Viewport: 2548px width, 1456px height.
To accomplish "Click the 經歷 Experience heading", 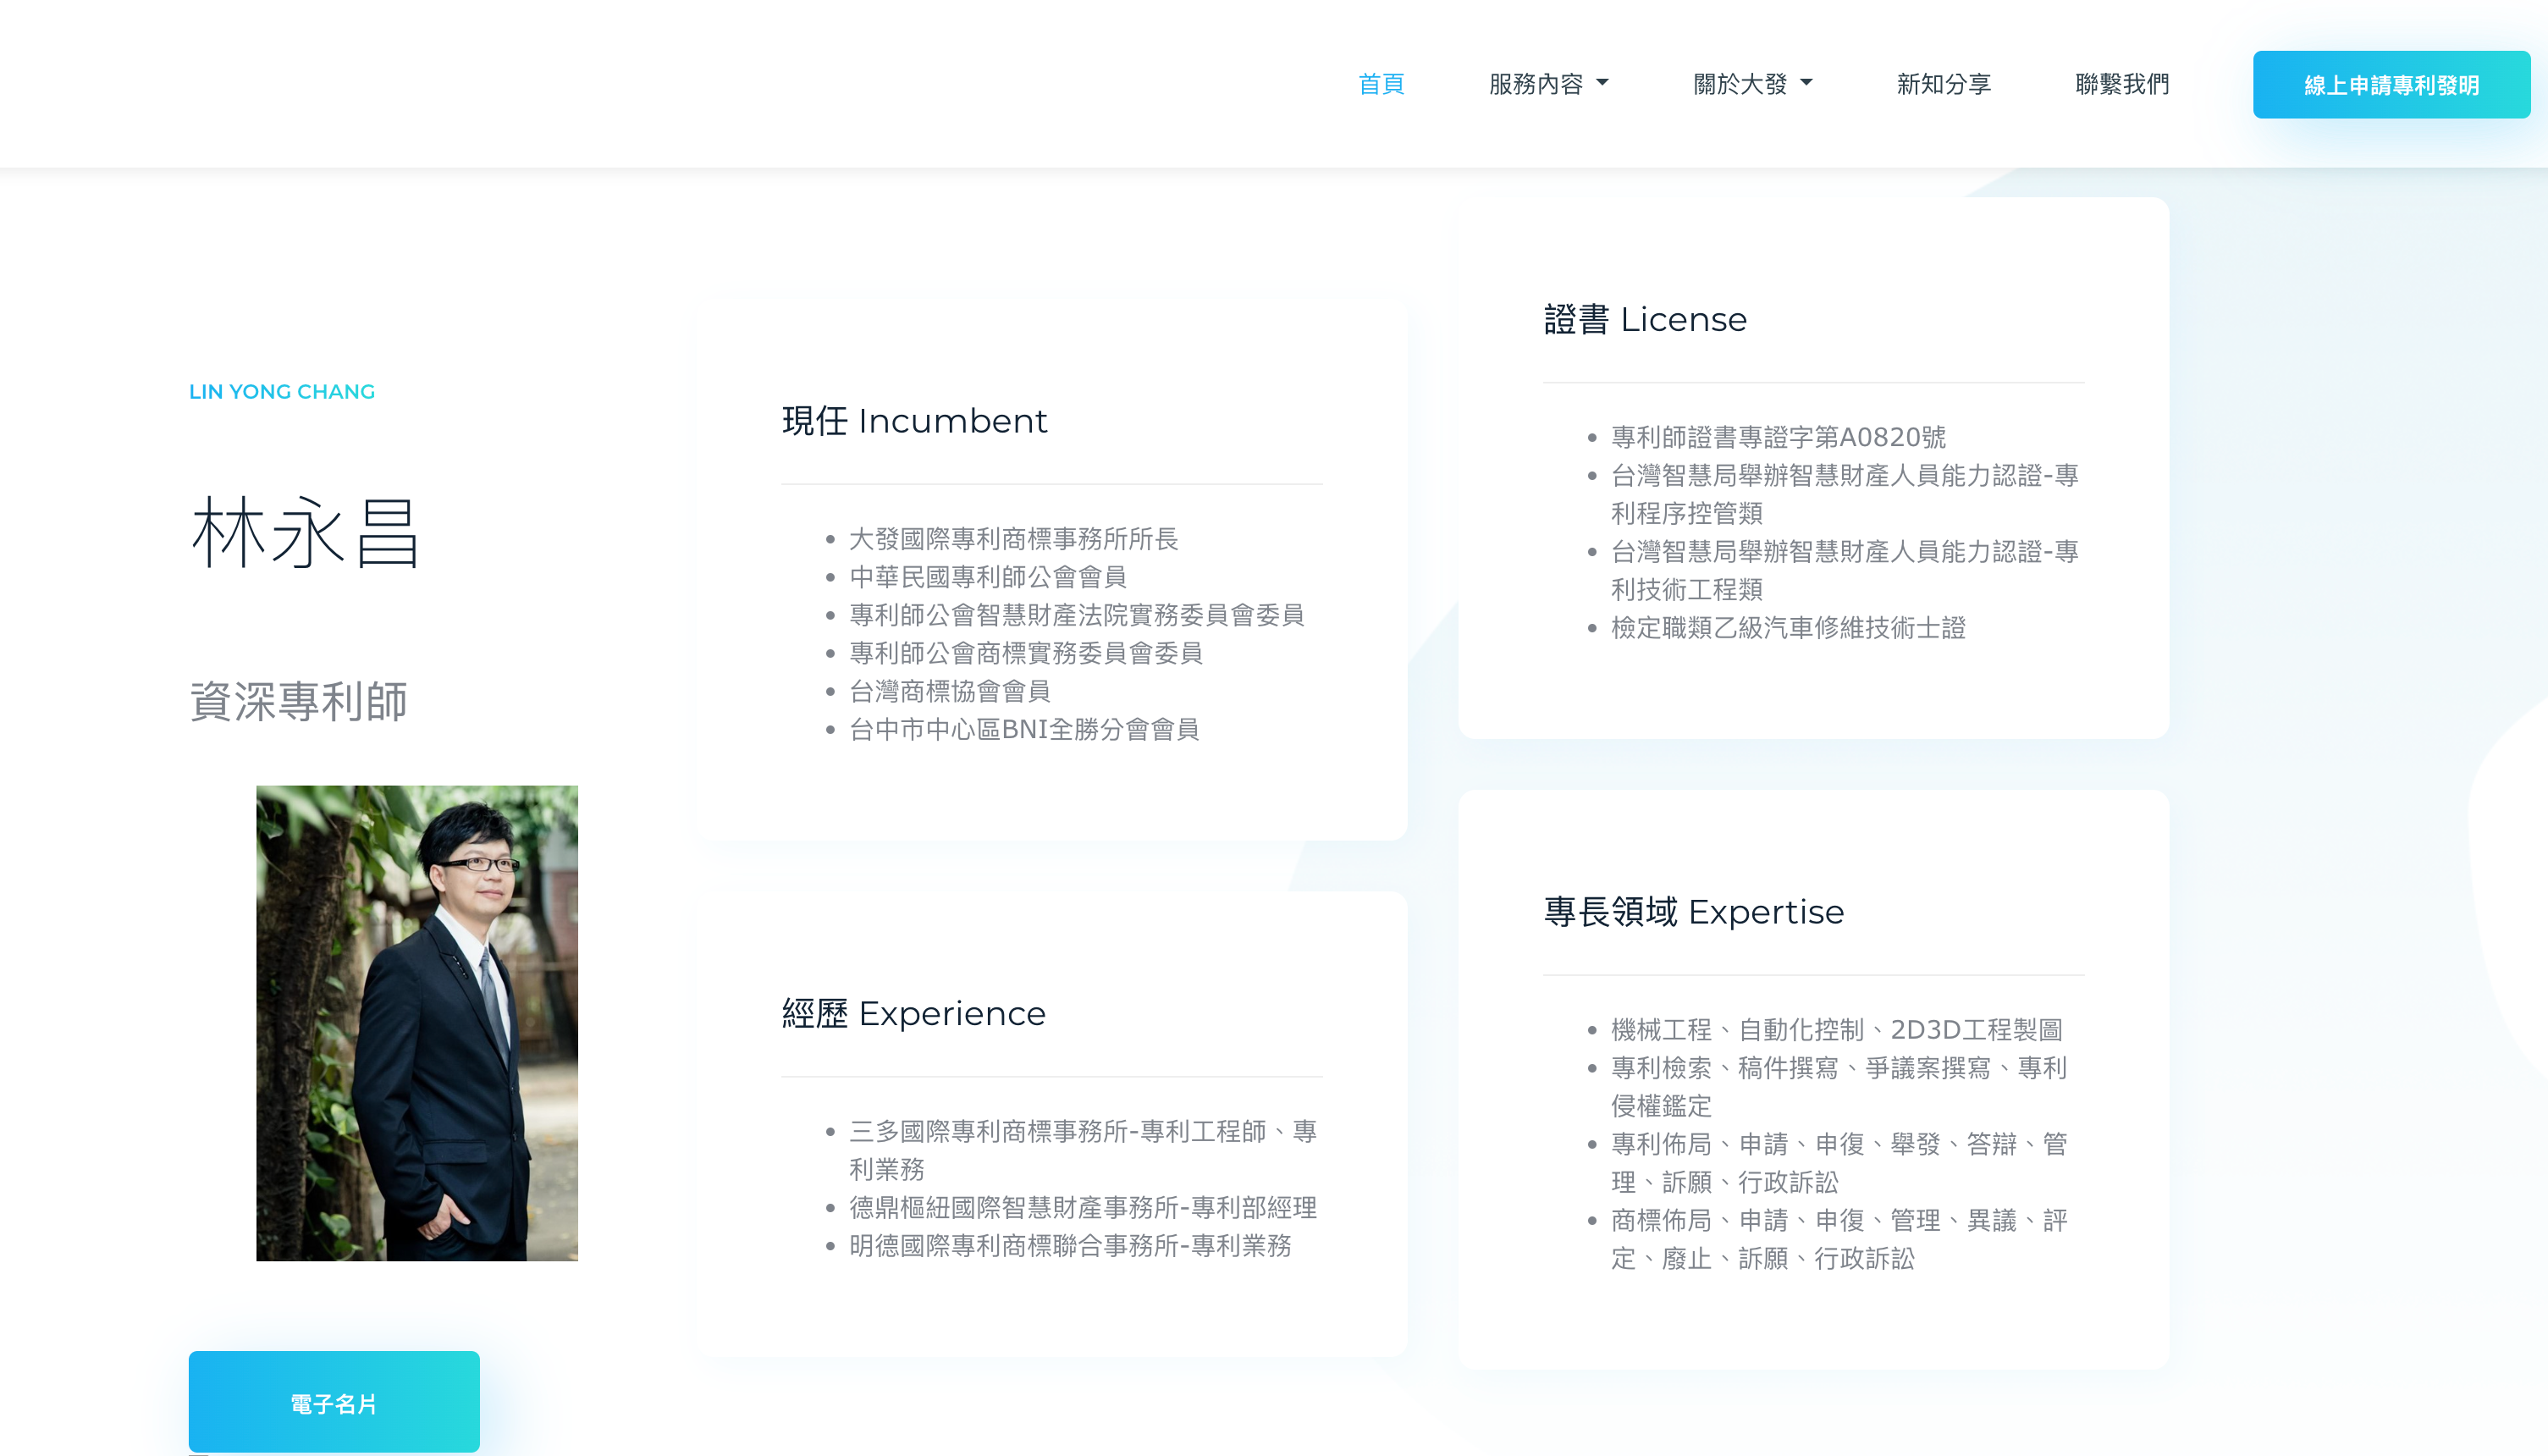I will click(913, 1014).
